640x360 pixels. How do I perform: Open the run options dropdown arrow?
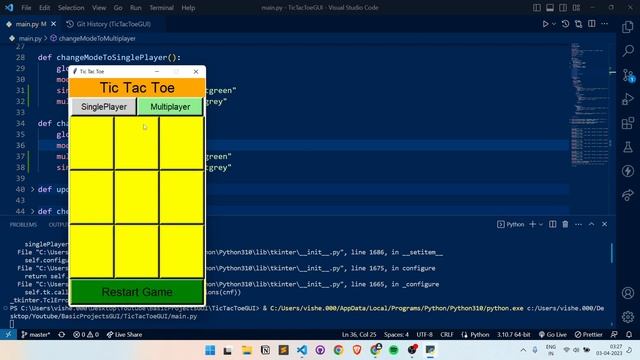(554, 24)
